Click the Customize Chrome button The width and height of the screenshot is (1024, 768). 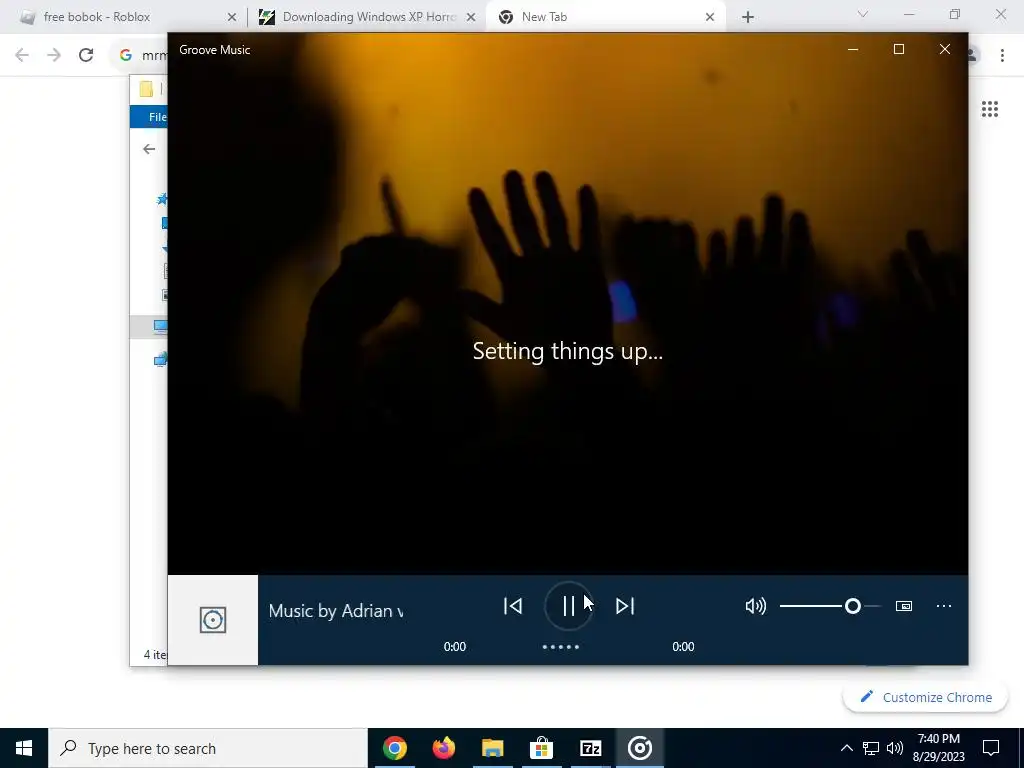[x=925, y=697]
